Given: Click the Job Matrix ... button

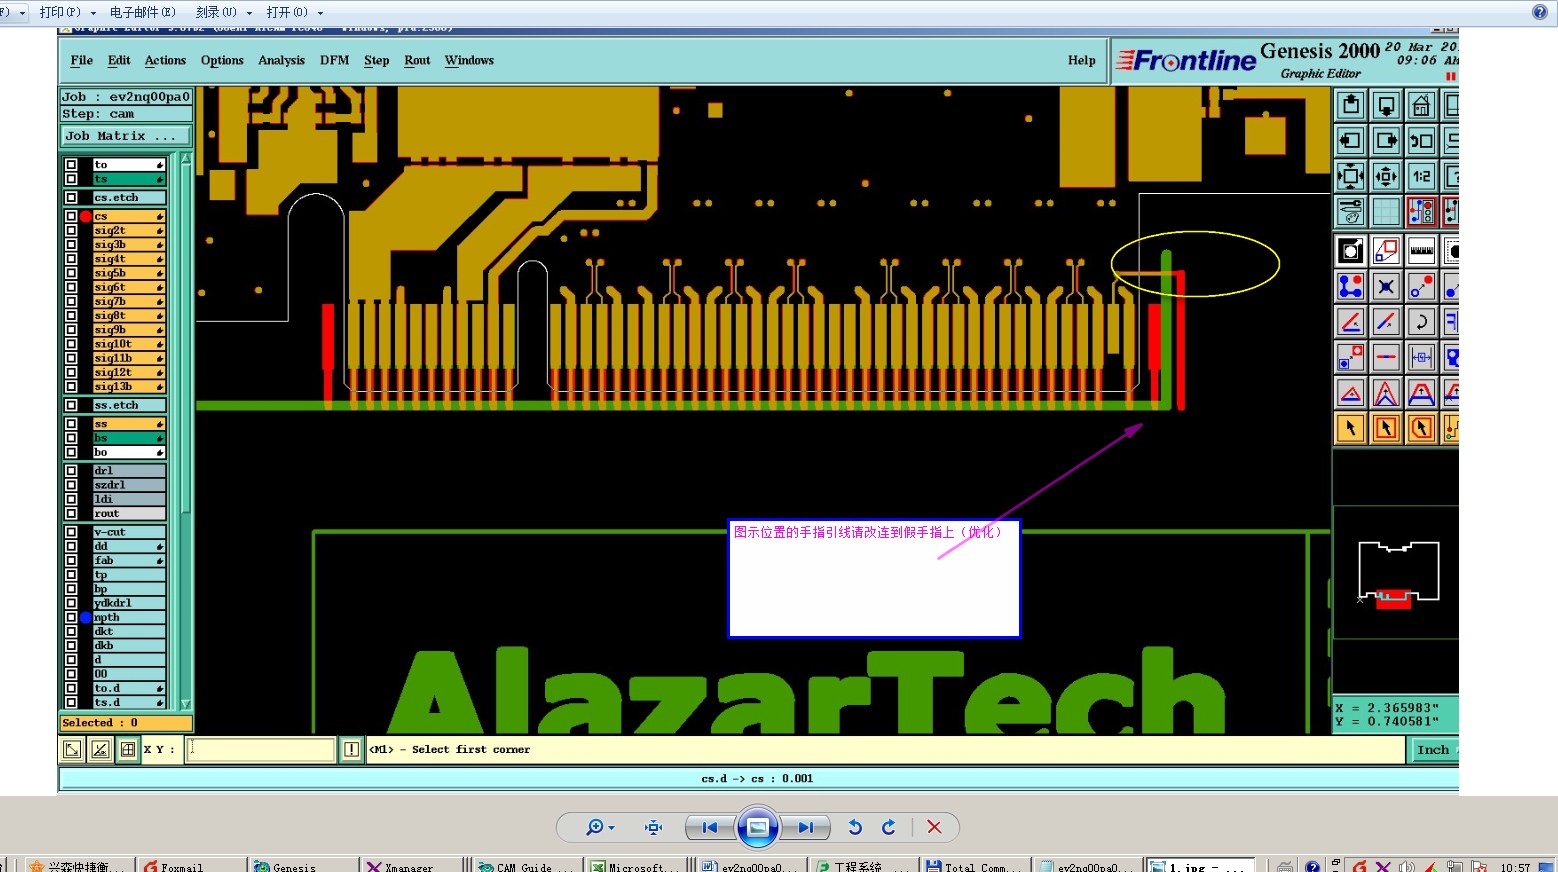Looking at the screenshot, I should click(x=126, y=136).
